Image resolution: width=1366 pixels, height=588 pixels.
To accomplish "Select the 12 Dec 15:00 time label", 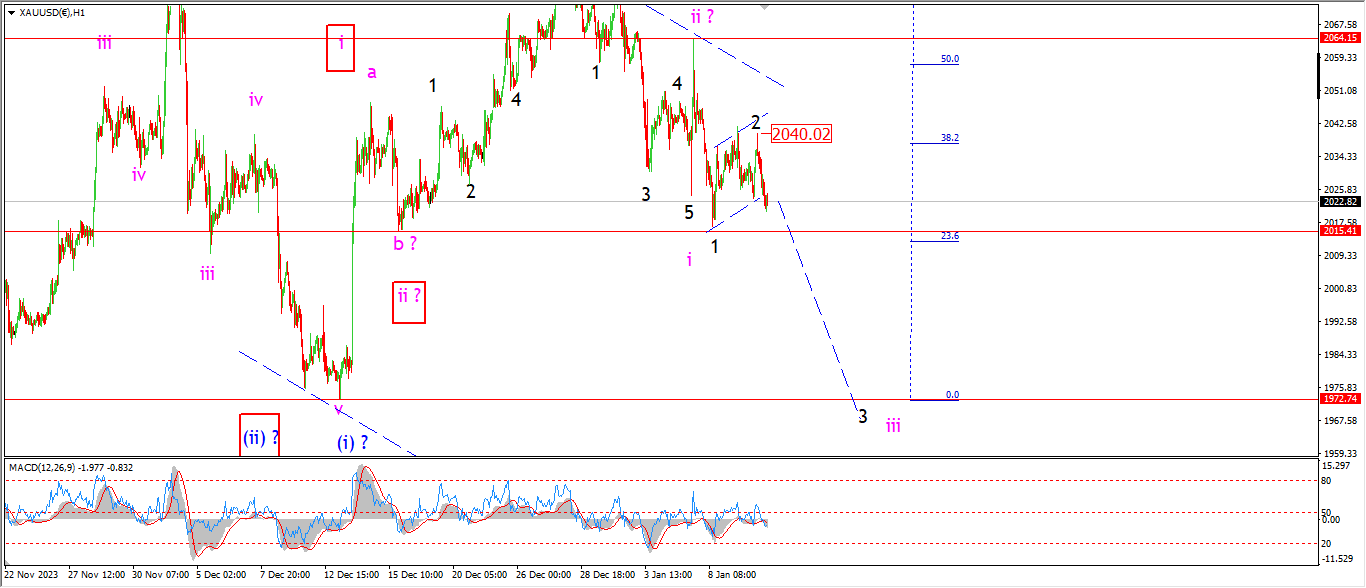I will (351, 575).
